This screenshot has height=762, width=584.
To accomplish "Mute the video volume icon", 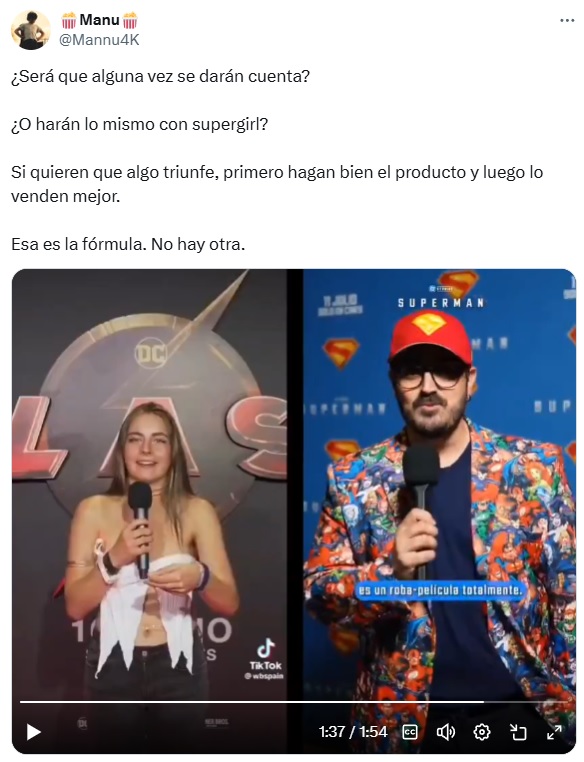I will [x=446, y=732].
